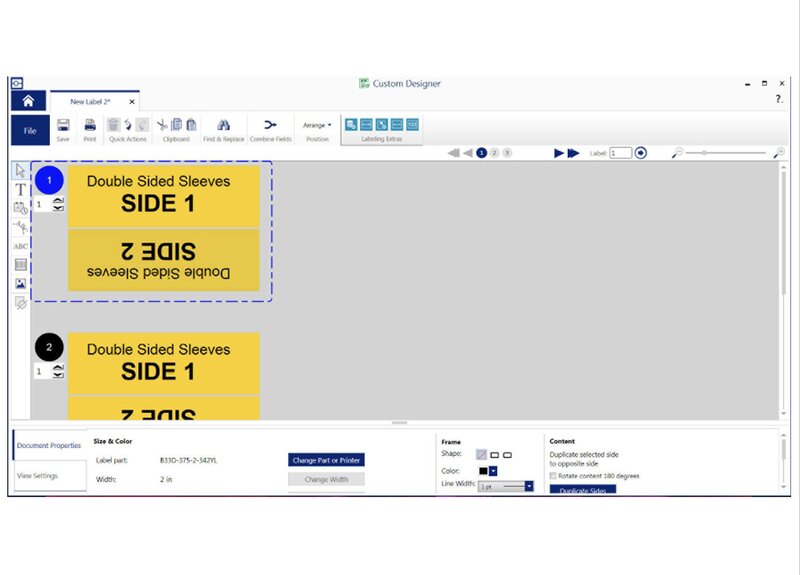This screenshot has width=800, height=575.
Task: Click Change Part or Printer button
Action: click(x=326, y=460)
